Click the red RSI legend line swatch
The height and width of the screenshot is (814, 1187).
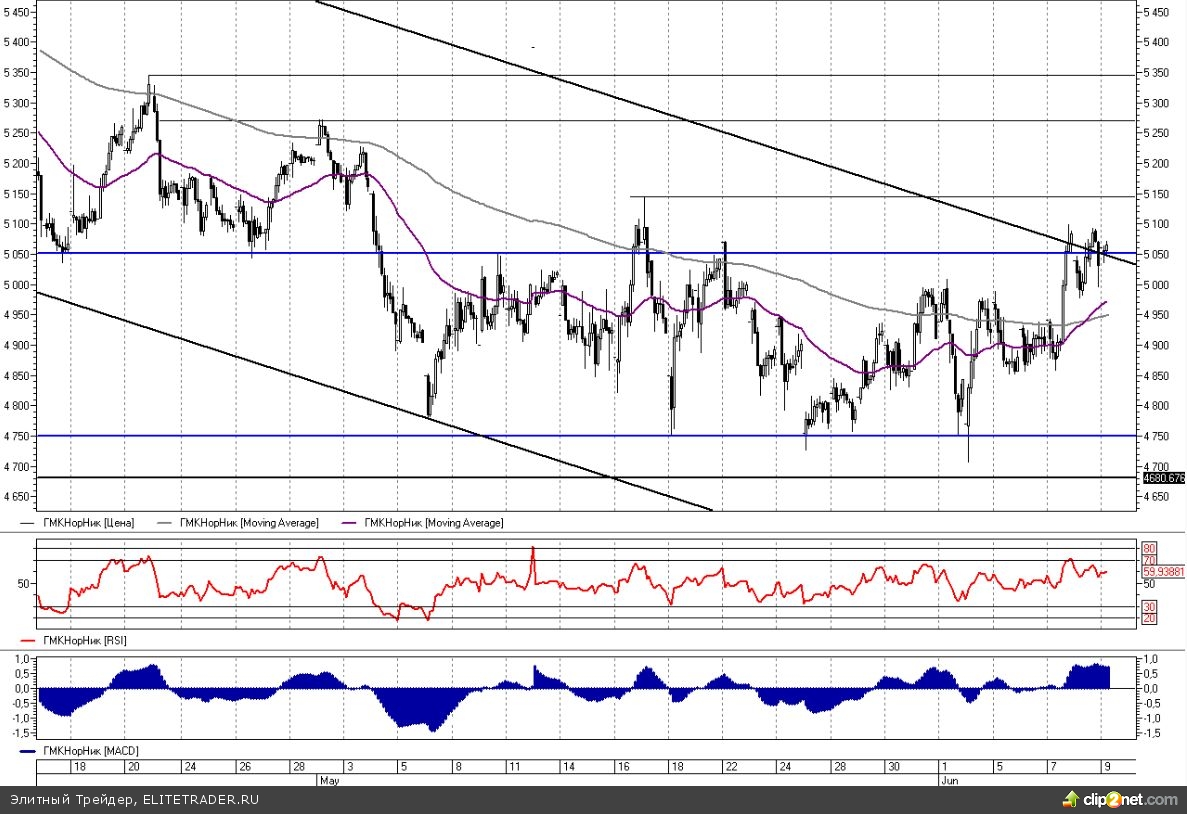point(28,640)
